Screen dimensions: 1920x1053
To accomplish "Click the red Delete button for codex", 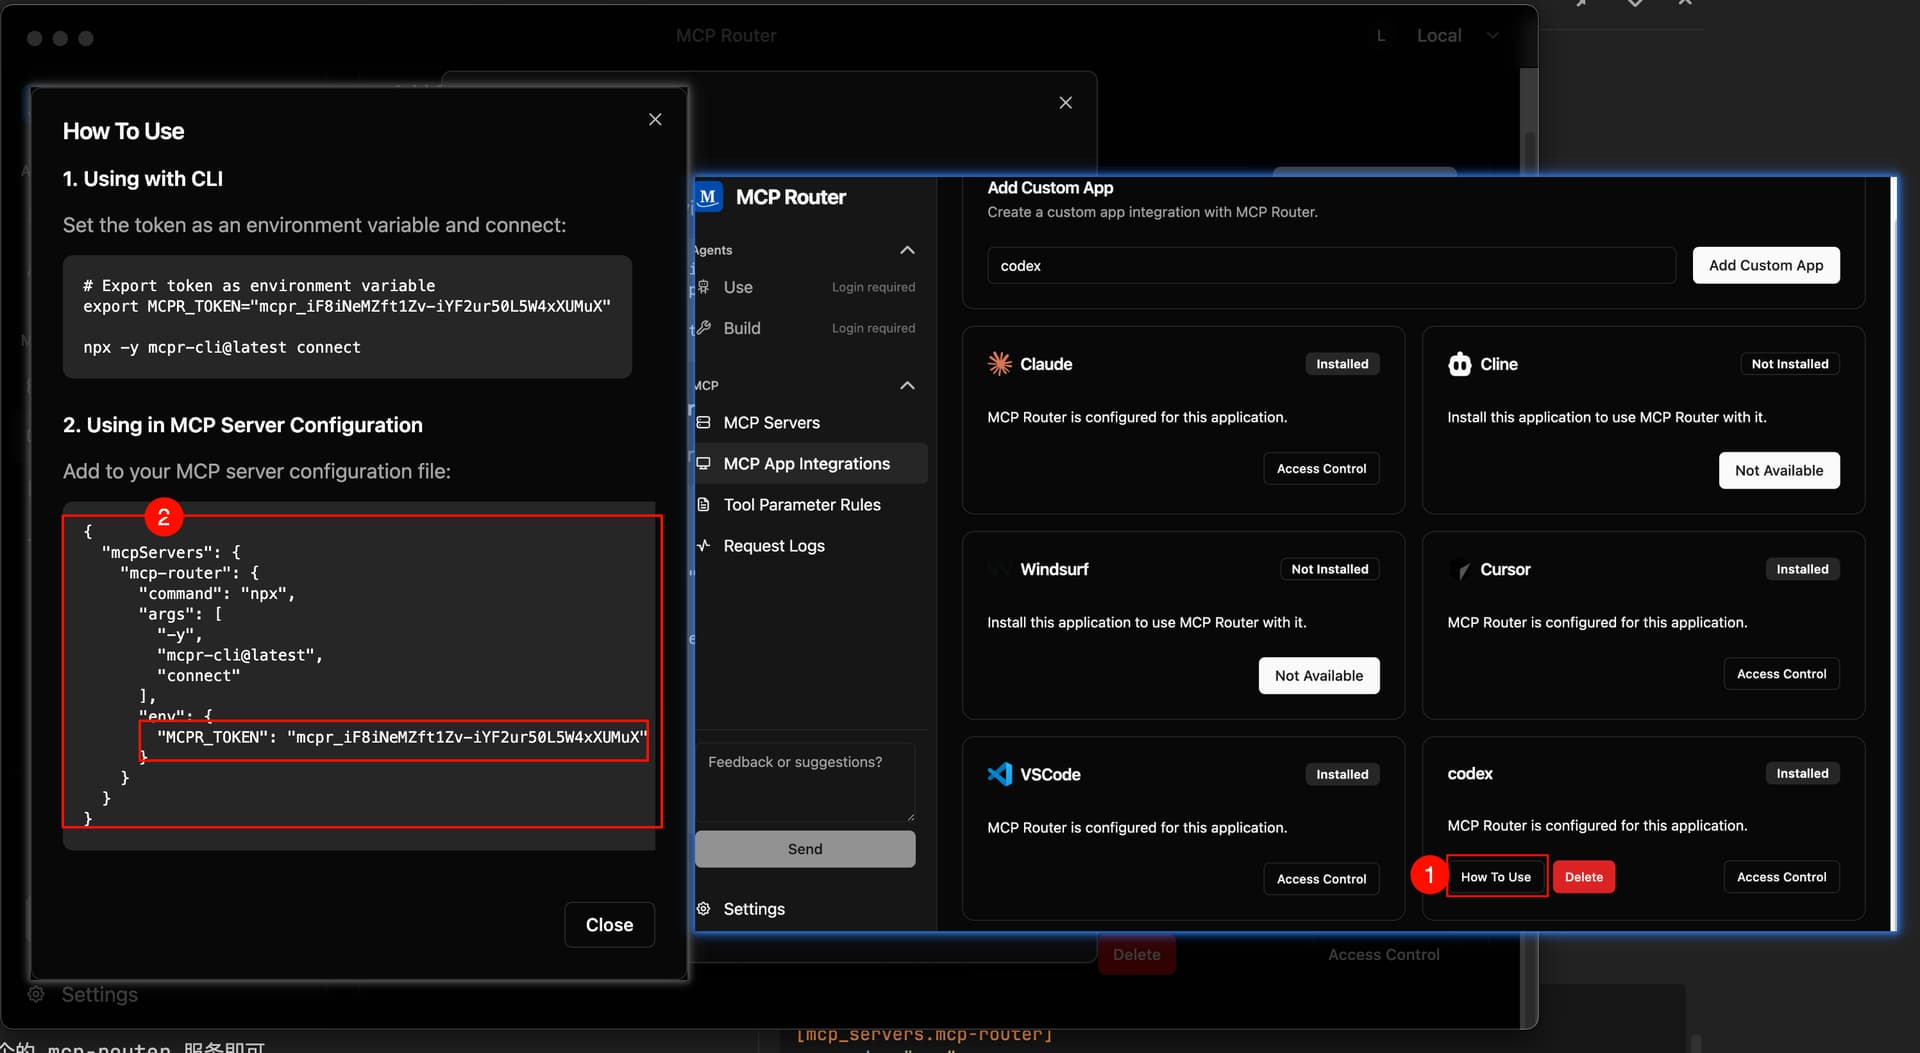I will coord(1584,877).
